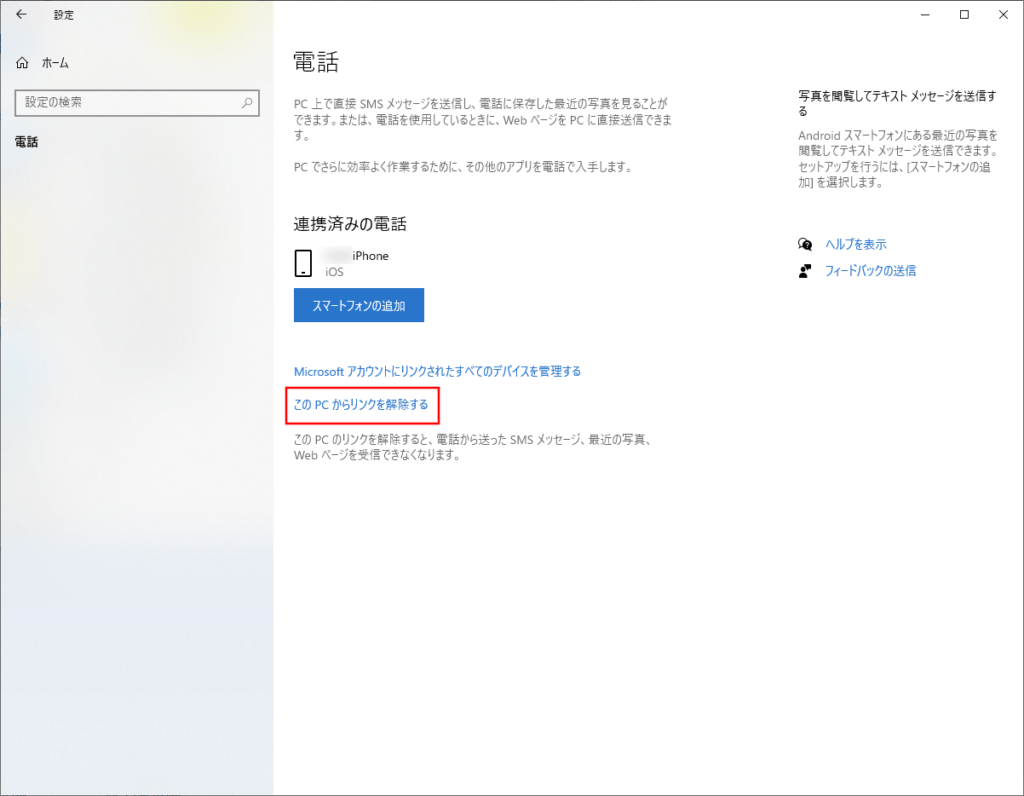Minimize the Settings window
1024x796 pixels.
click(x=925, y=14)
